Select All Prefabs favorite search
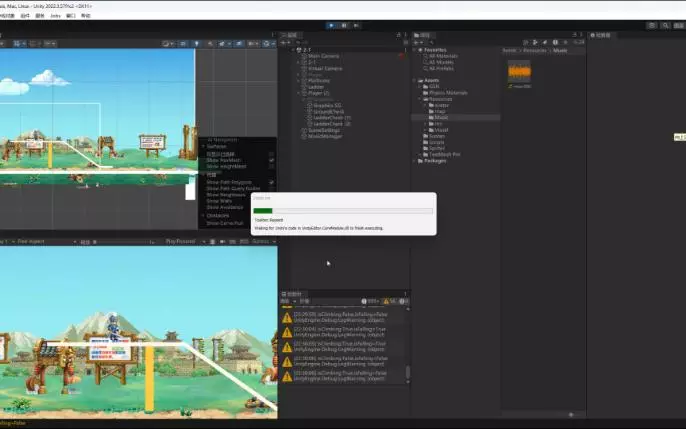Screen dimensions: 686x429 pos(441,69)
